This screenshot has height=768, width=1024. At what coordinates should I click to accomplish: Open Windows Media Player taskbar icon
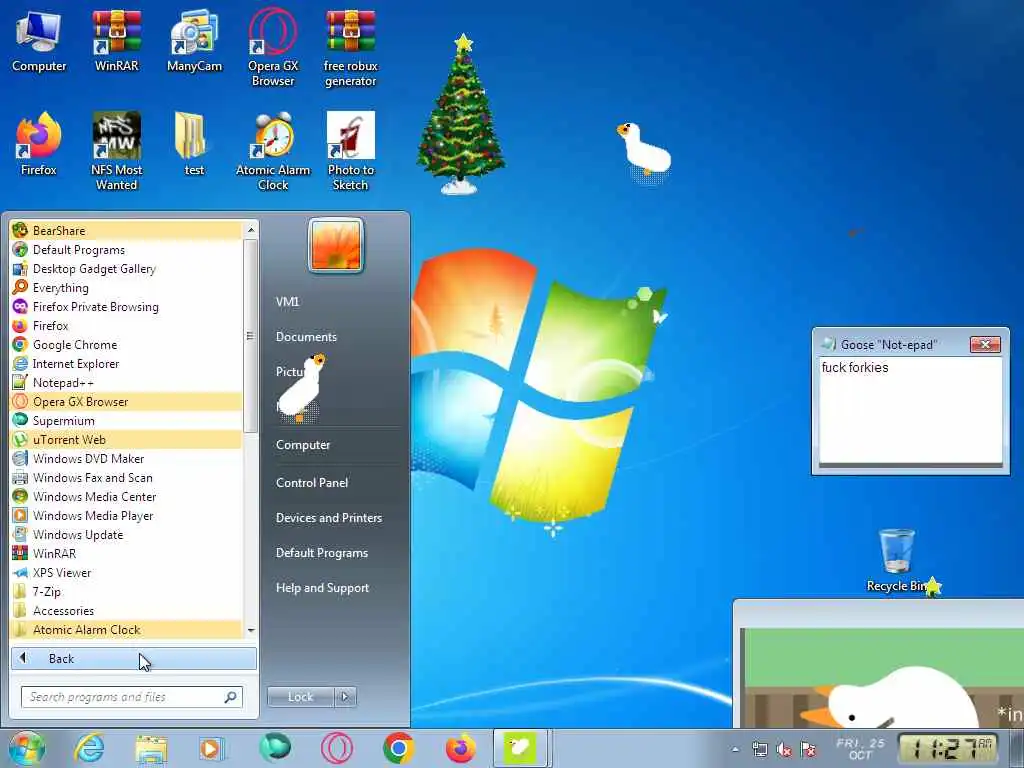click(212, 748)
